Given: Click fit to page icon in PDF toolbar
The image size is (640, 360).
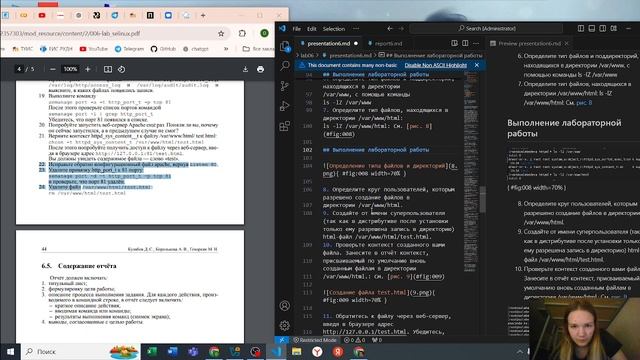Looking at the screenshot, I should pyautogui.click(x=108, y=69).
